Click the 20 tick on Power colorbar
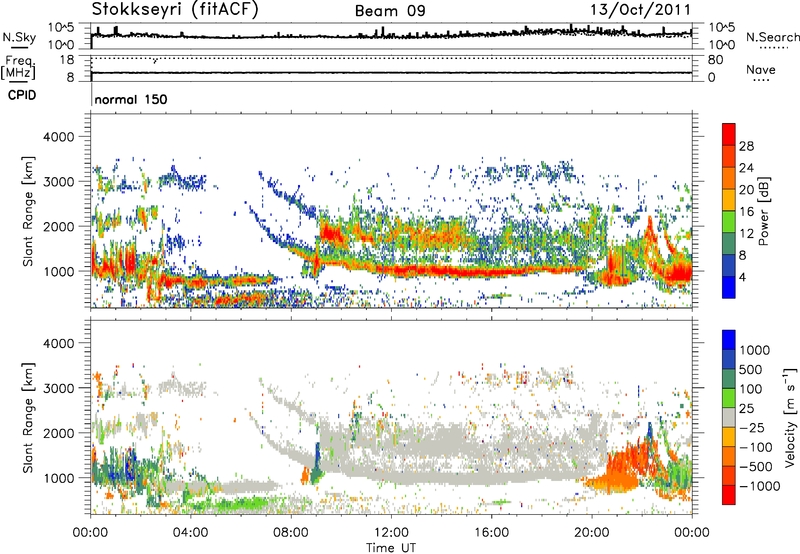The height and width of the screenshot is (554, 800). [x=746, y=190]
